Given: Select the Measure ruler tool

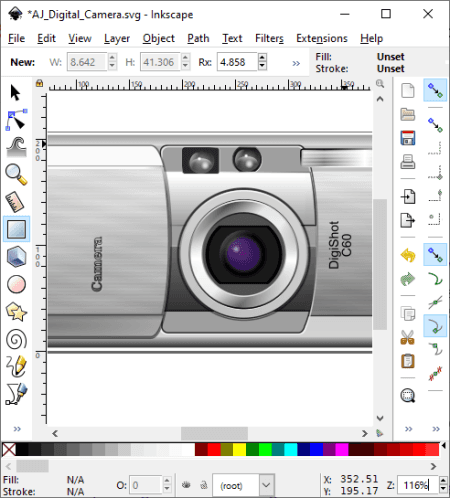Looking at the screenshot, I should (15, 202).
